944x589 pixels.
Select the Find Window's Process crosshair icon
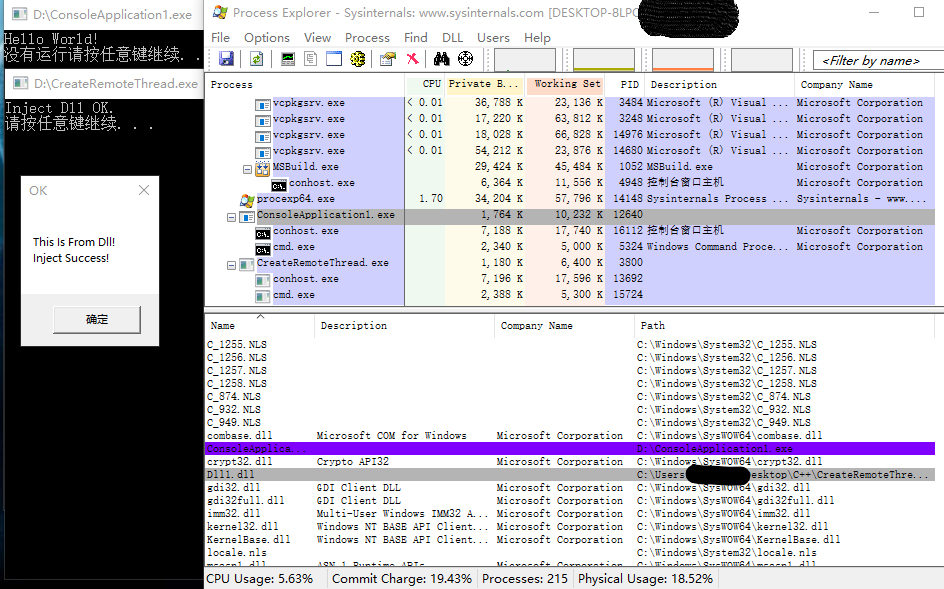[465, 60]
